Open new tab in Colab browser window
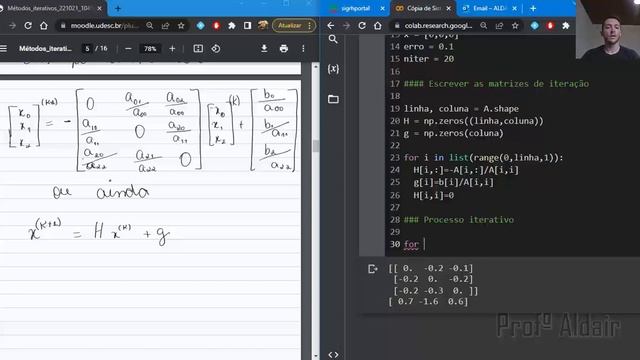Viewport: 640px width, 360px height. click(533, 8)
